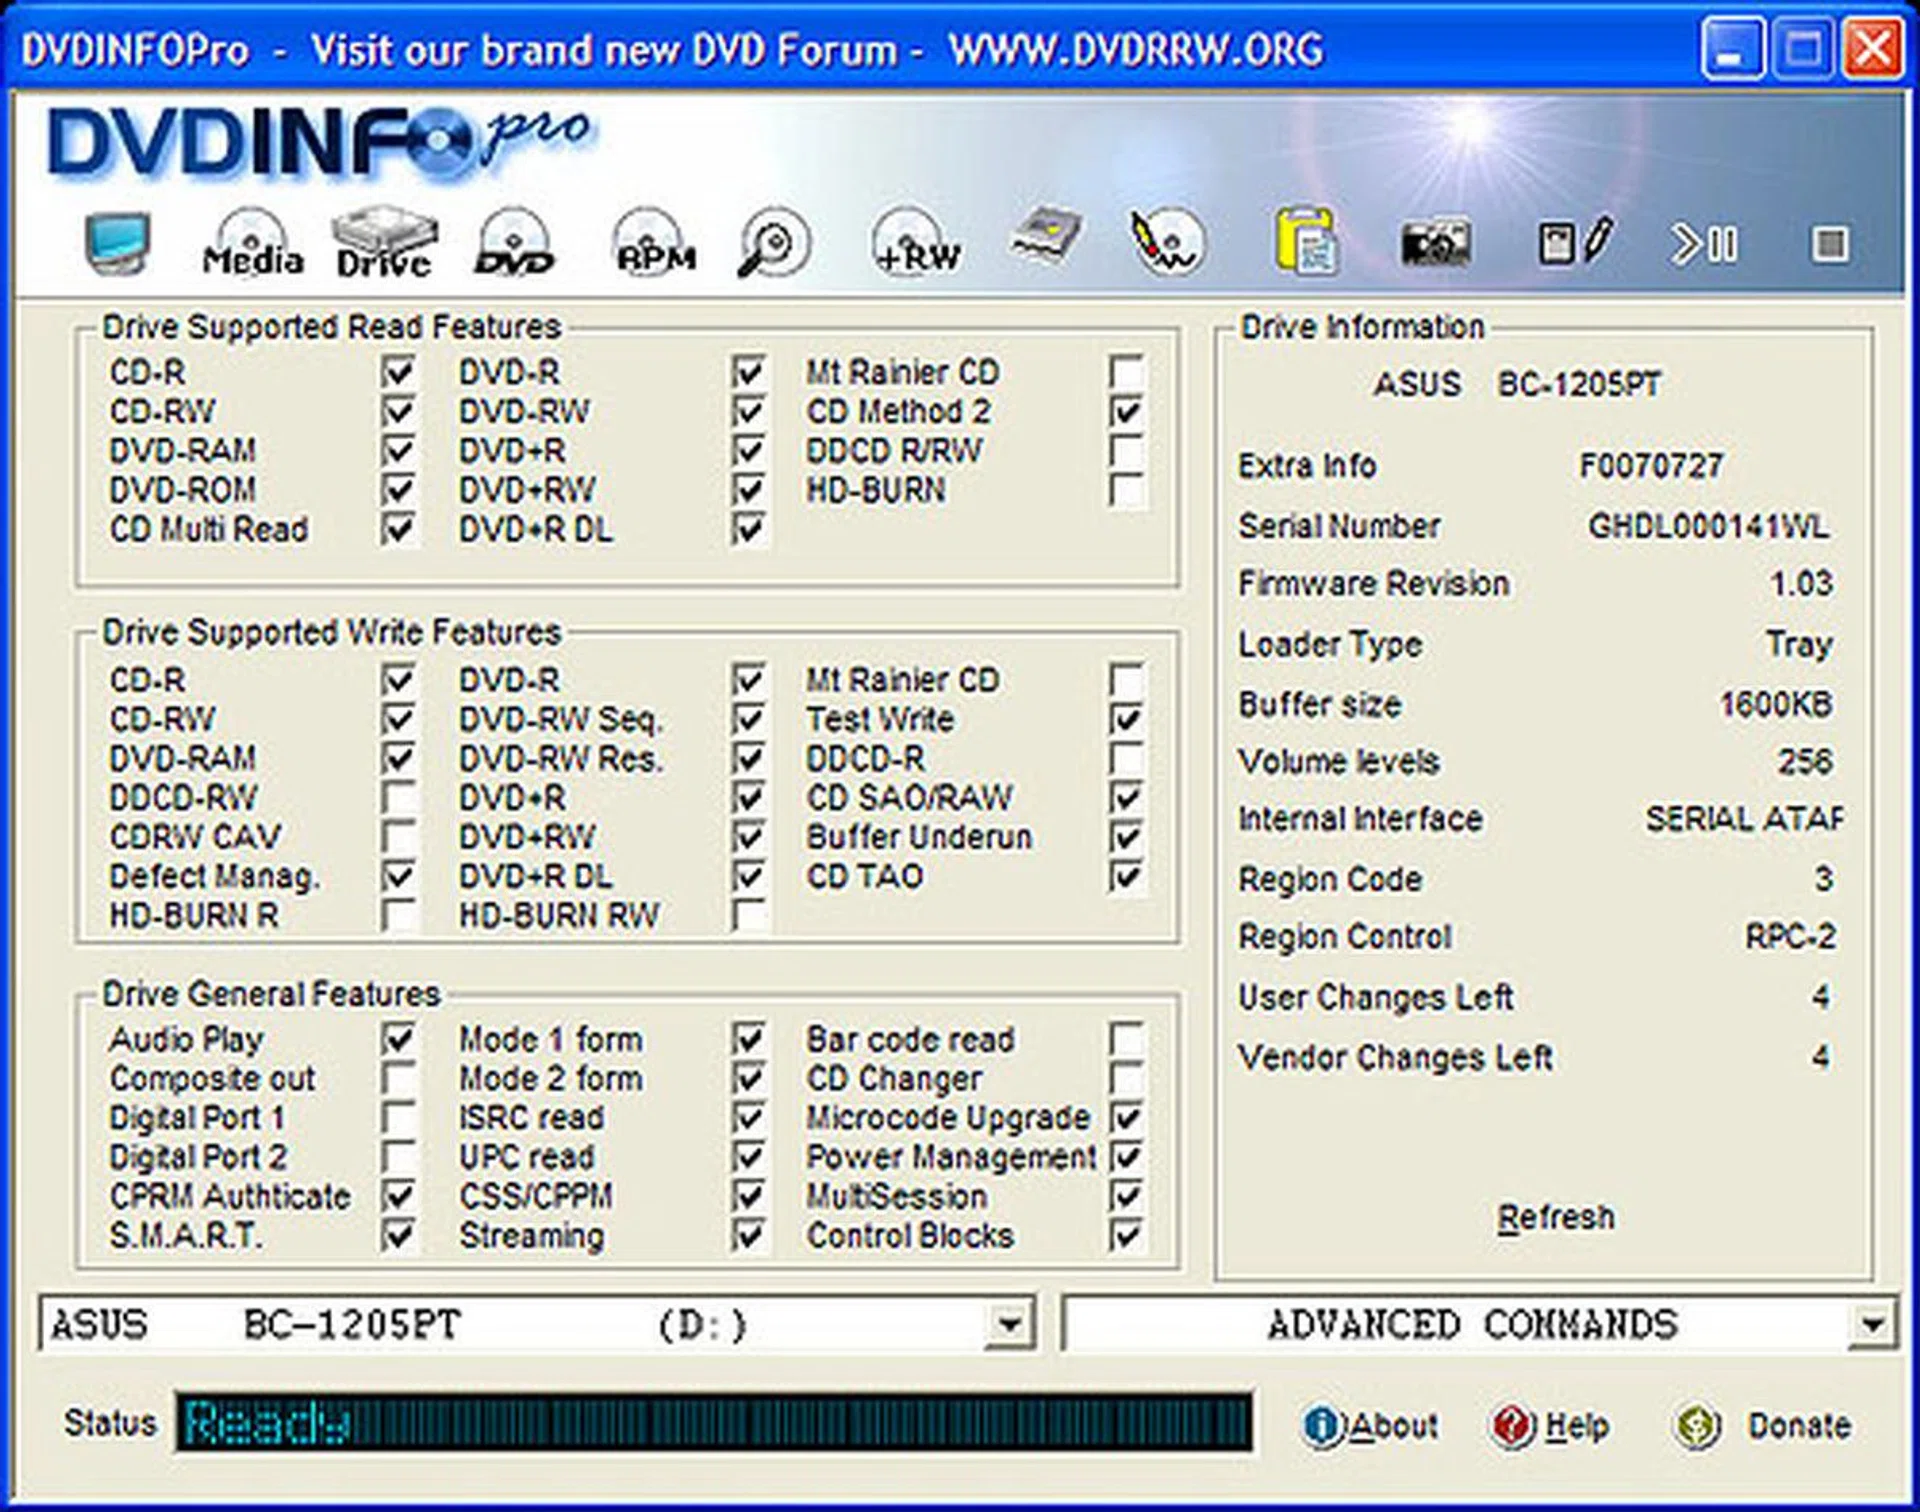Select the Drive toolbar icon
This screenshot has height=1512, width=1920.
[x=384, y=243]
